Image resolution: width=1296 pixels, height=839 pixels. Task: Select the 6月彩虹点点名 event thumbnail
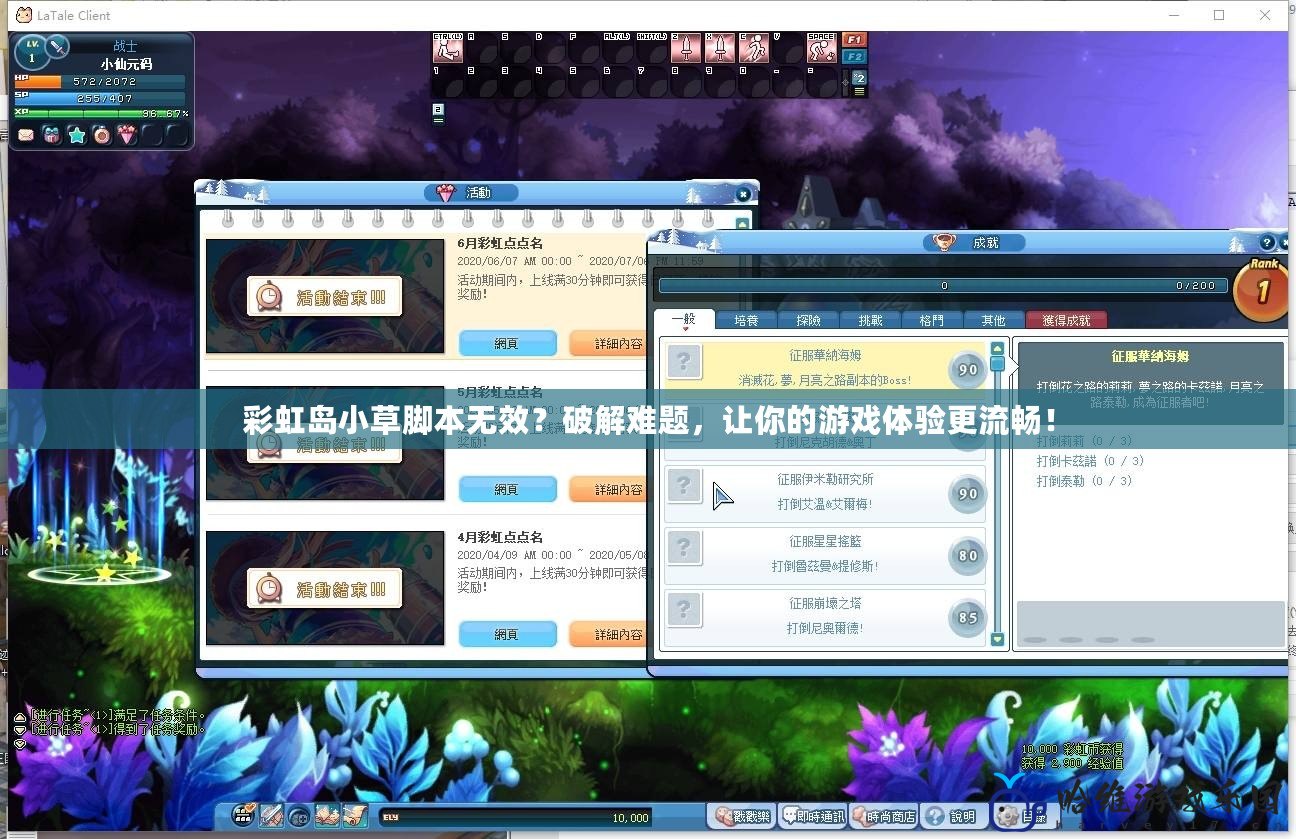[325, 296]
